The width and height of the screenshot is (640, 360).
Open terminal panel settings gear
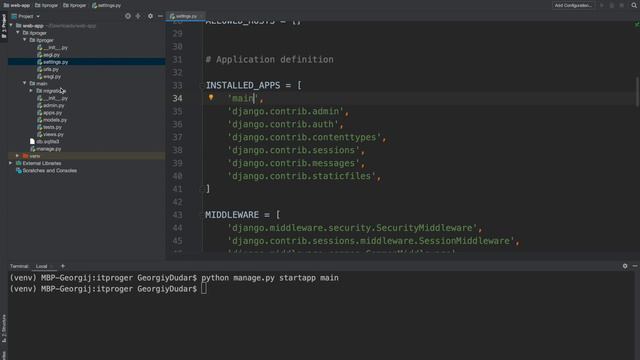click(625, 266)
